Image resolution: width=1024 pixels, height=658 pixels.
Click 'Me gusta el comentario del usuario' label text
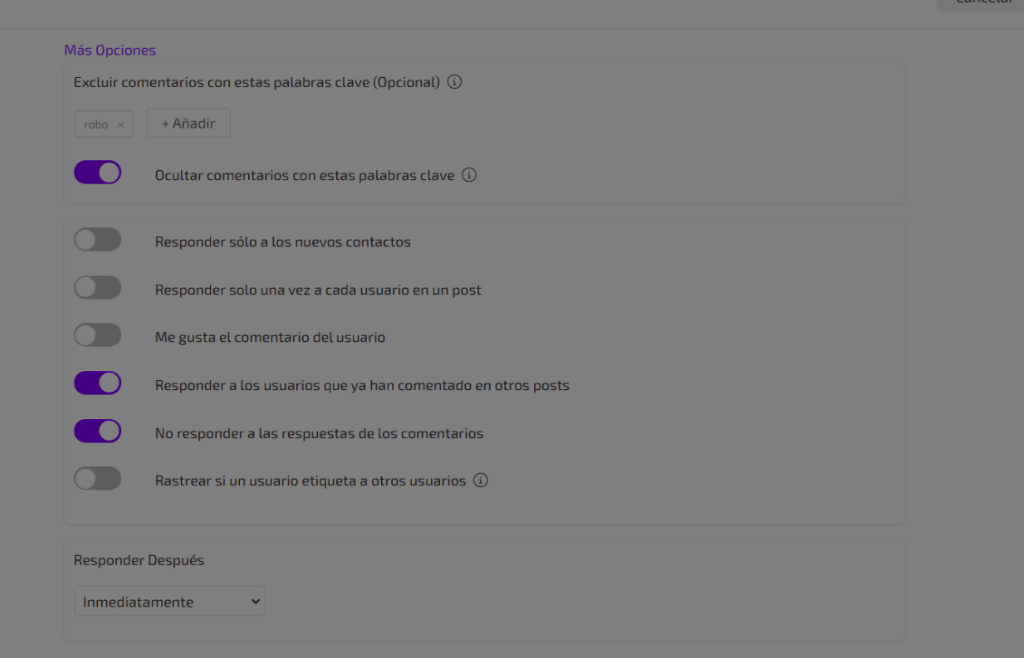tap(270, 337)
